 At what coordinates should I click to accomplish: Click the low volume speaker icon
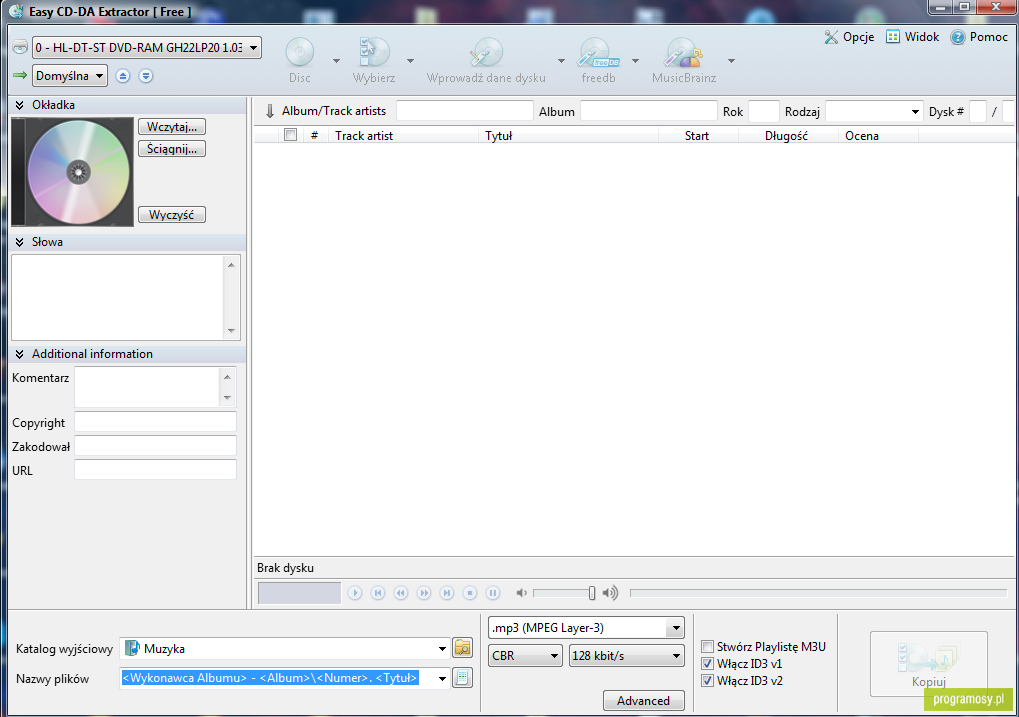tap(521, 593)
